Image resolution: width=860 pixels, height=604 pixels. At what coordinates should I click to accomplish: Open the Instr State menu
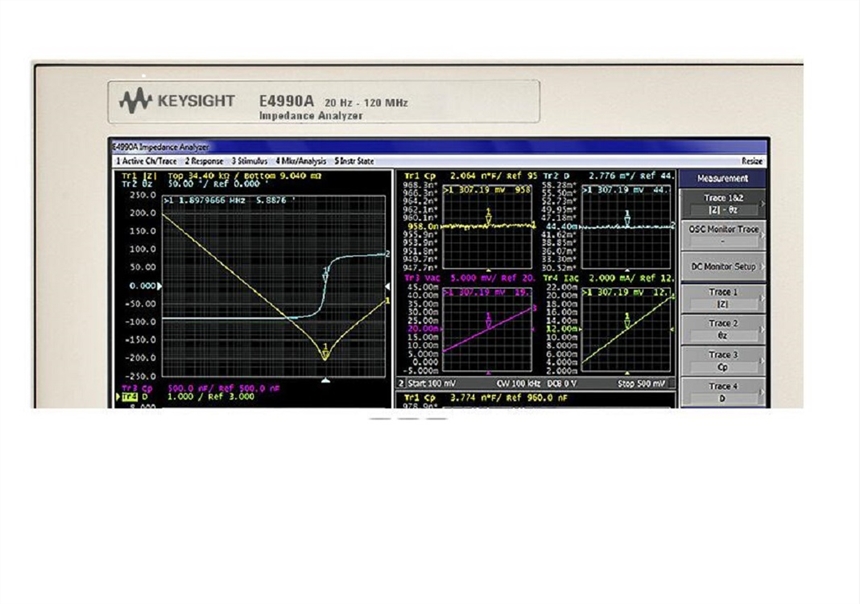pyautogui.click(x=354, y=161)
